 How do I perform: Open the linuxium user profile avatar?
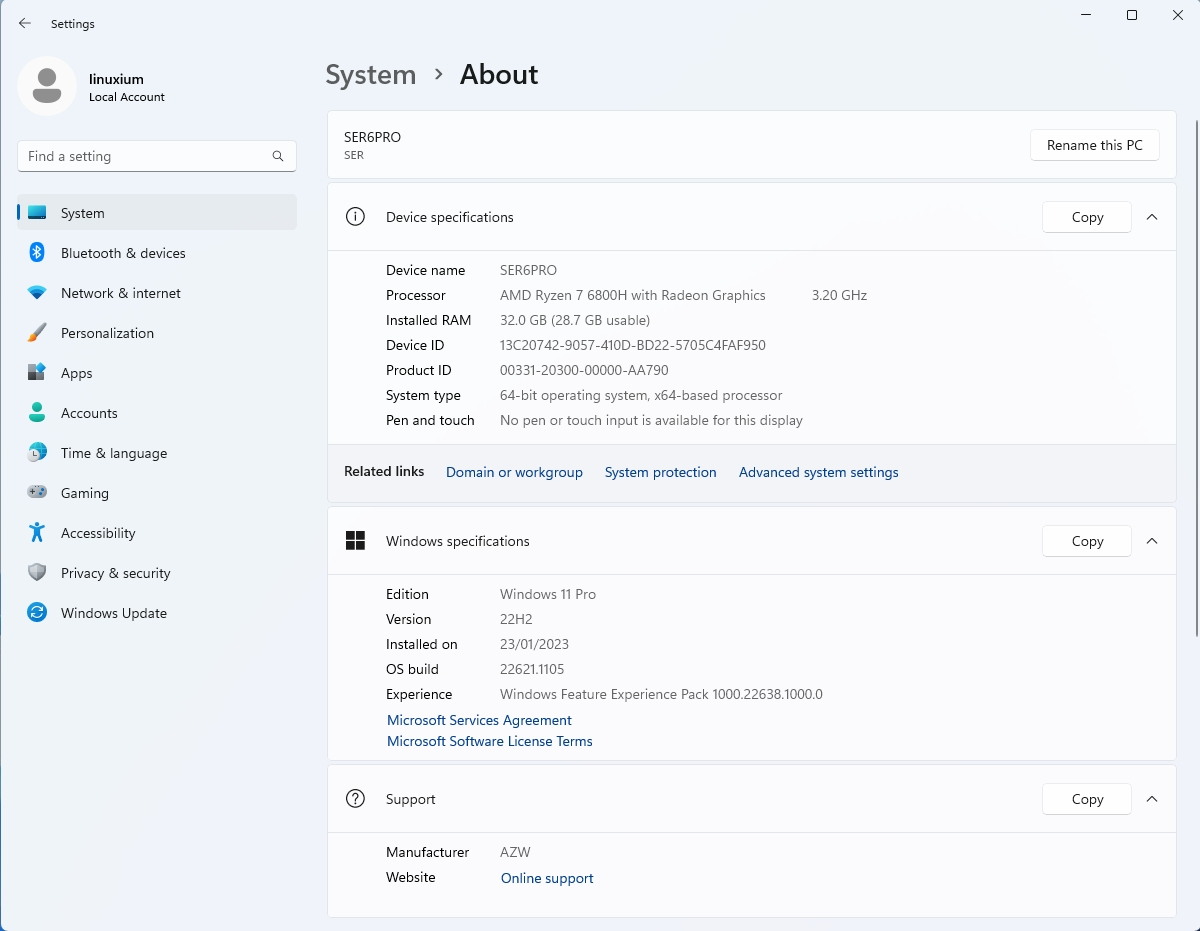pos(46,87)
